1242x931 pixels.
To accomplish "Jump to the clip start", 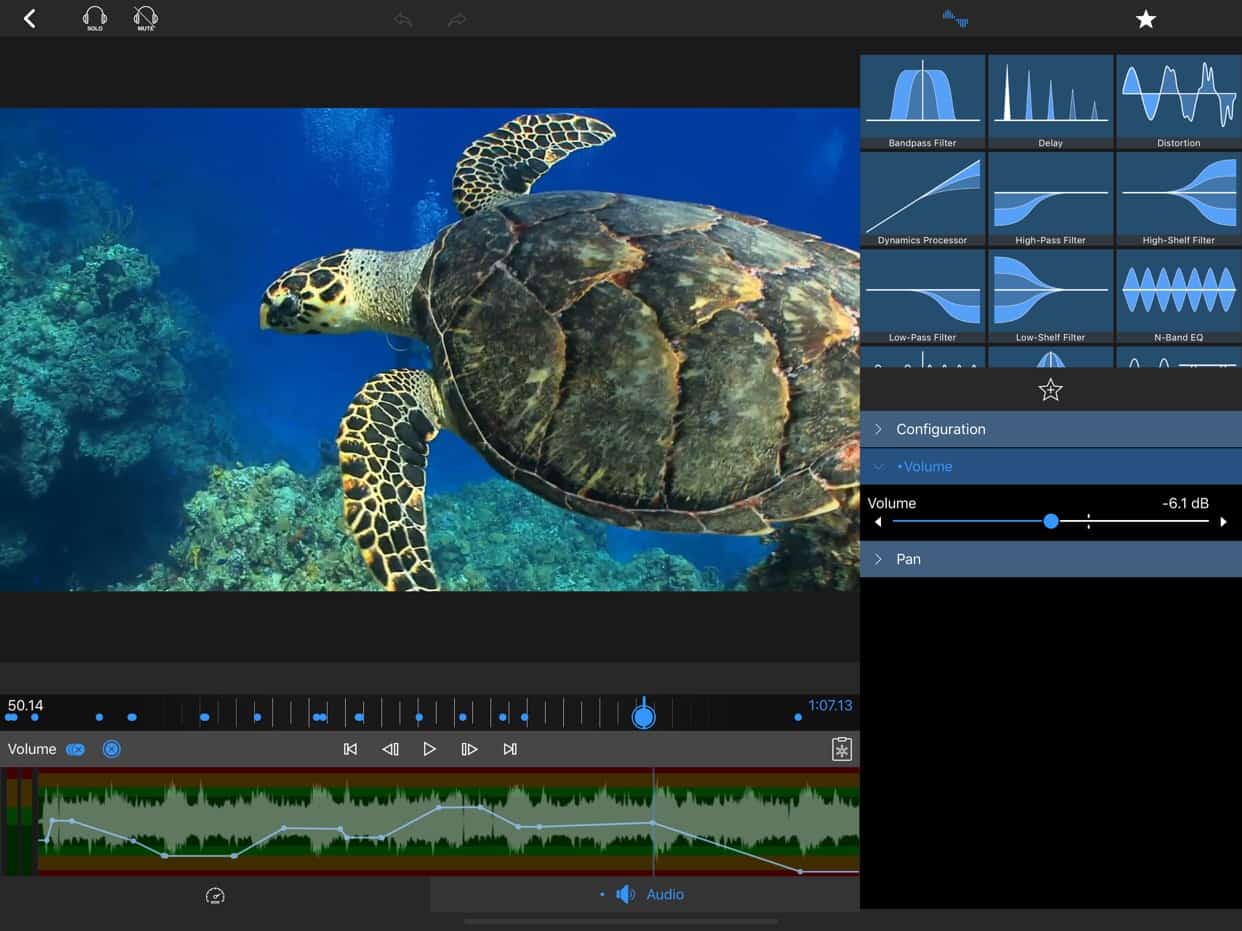I will coord(350,749).
